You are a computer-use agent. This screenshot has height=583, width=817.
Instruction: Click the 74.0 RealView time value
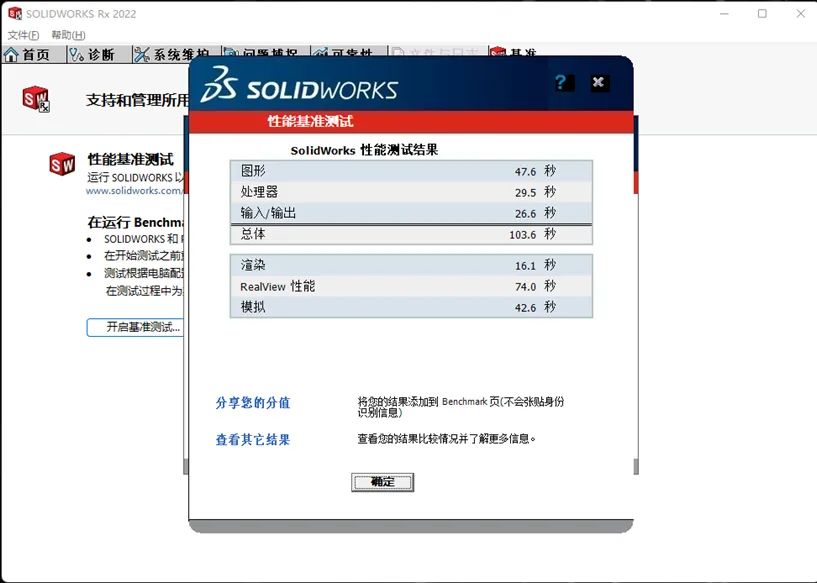[x=525, y=287]
